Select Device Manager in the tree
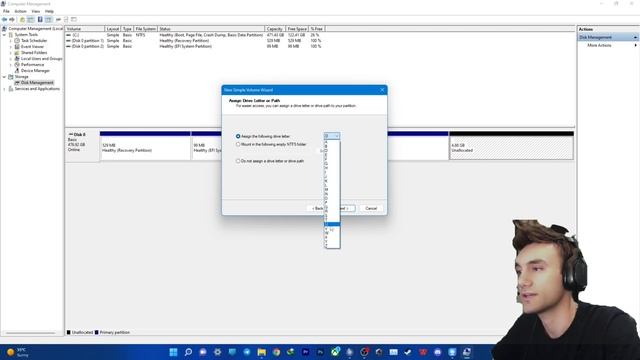 click(x=35, y=71)
